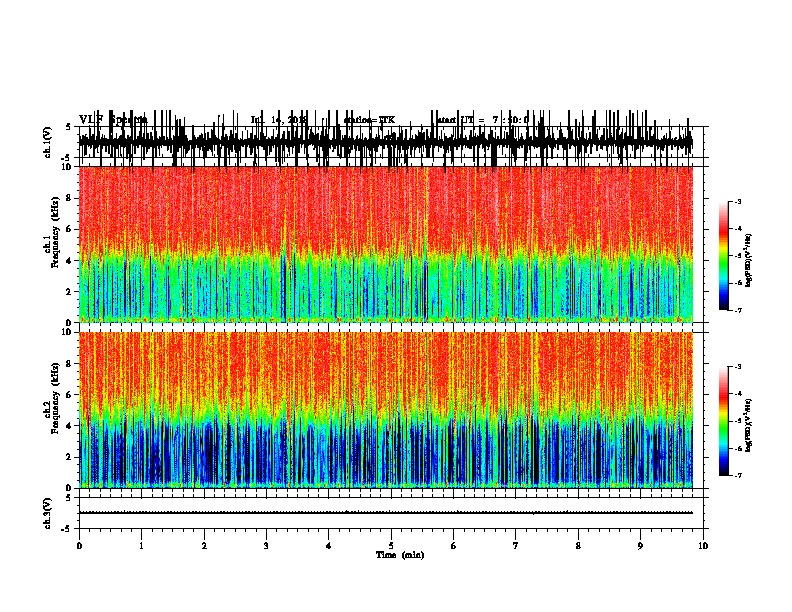Click the ch.2 spectrogram colorbar

click(x=724, y=421)
